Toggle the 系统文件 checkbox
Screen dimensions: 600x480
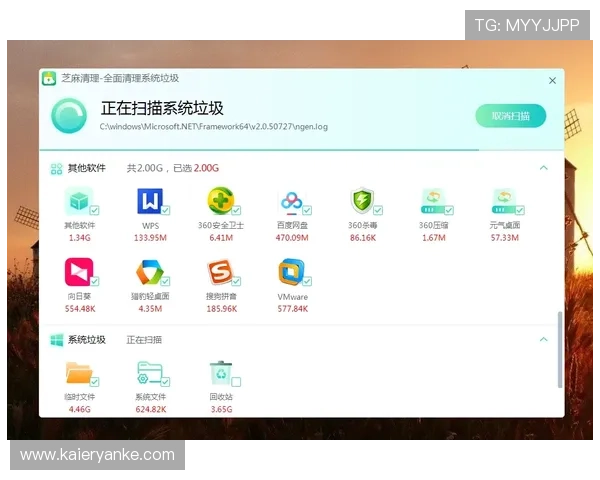pyautogui.click(x=165, y=382)
